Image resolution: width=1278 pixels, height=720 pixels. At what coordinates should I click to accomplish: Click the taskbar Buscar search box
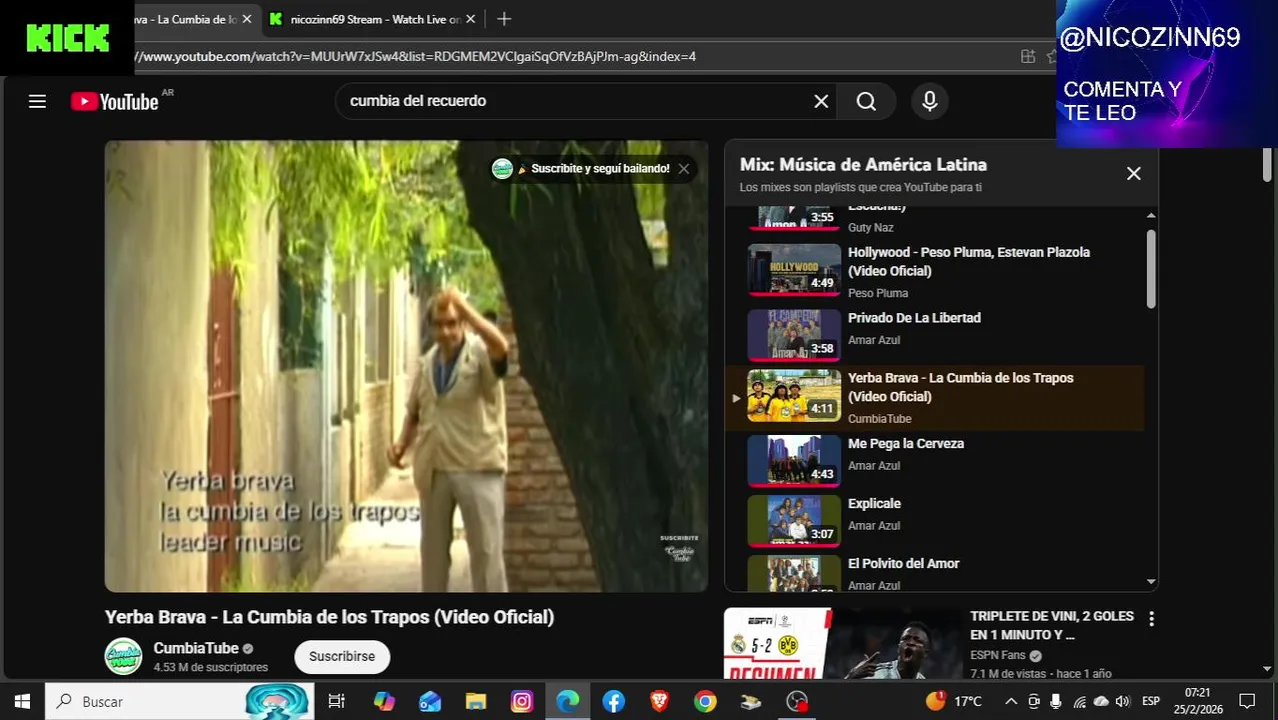point(180,701)
